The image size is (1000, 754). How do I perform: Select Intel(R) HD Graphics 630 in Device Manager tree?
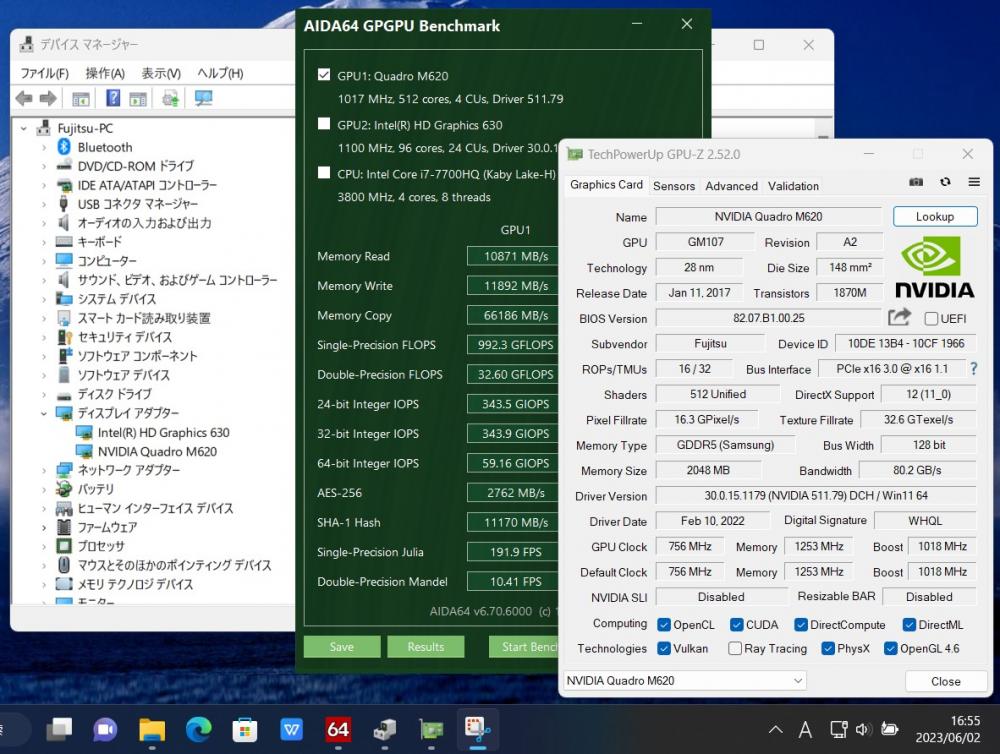[163, 432]
